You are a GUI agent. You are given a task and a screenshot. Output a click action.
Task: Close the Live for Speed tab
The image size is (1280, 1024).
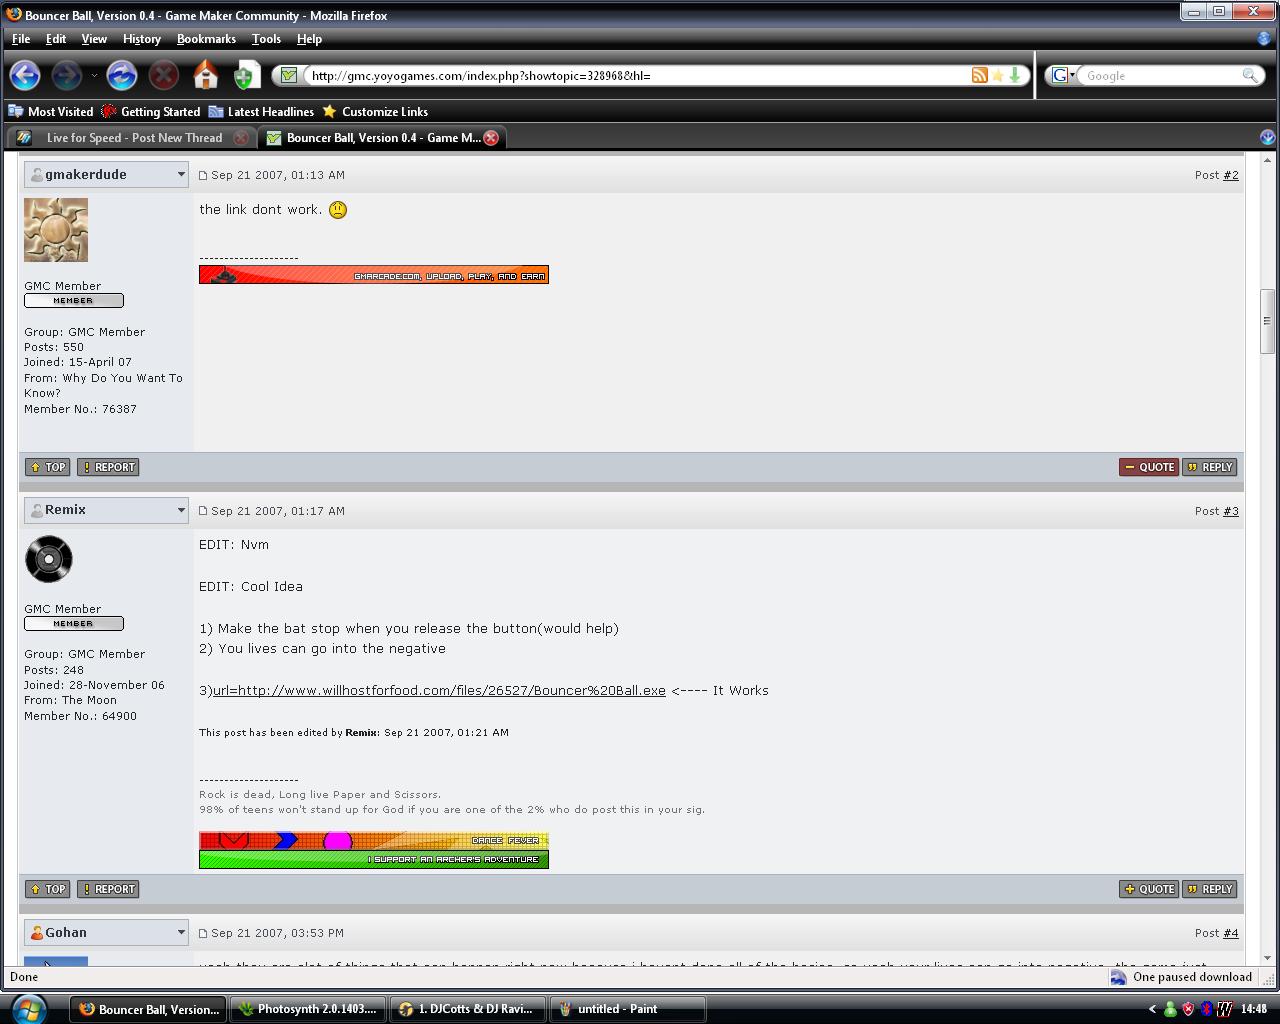click(241, 138)
